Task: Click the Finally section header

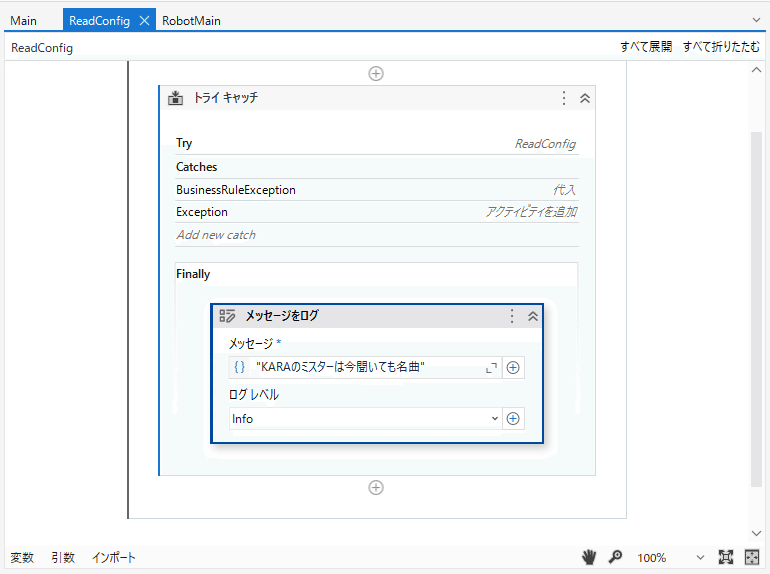Action: (x=193, y=274)
